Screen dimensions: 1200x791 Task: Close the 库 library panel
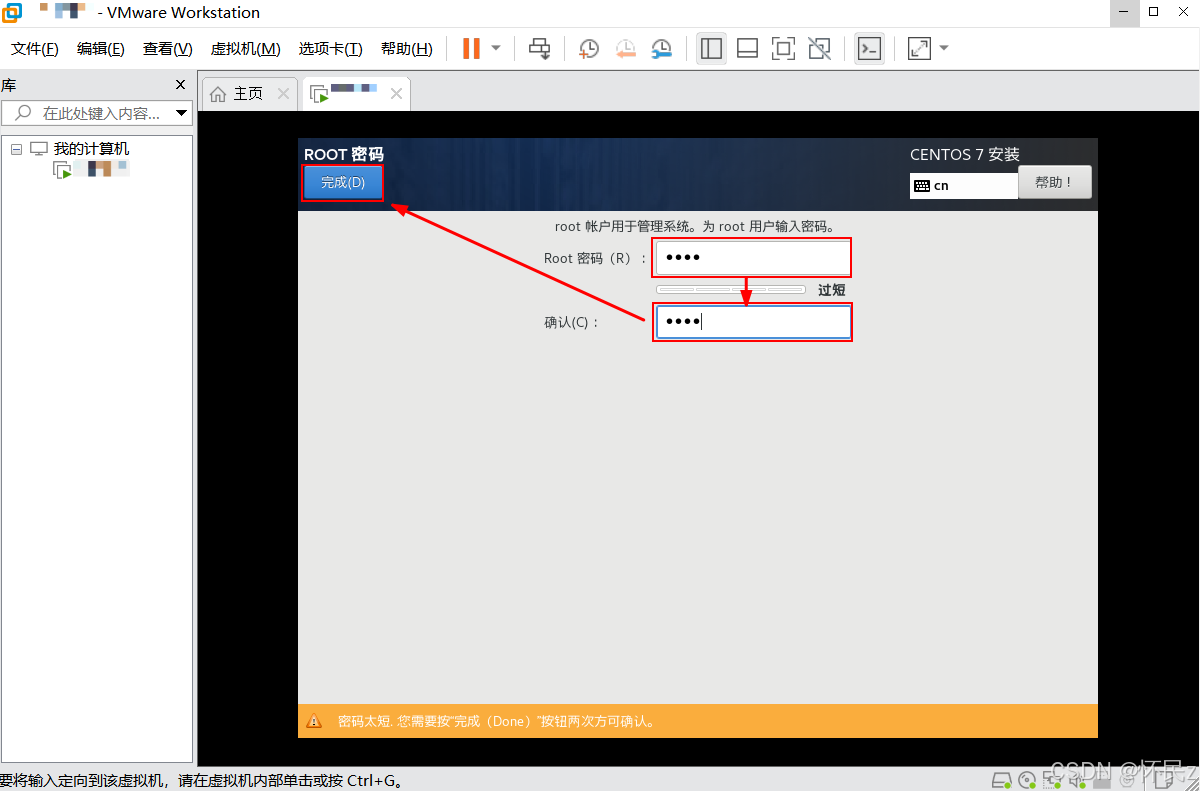(x=181, y=85)
